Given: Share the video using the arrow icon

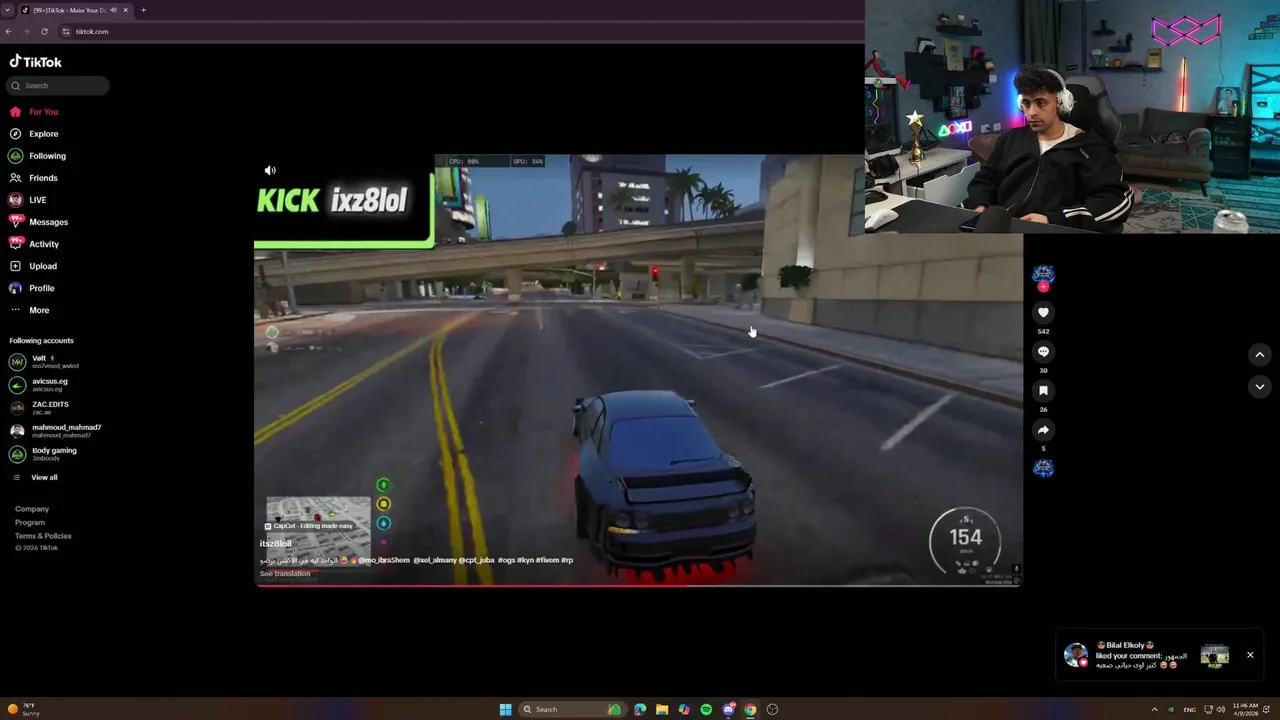Looking at the screenshot, I should [1043, 430].
